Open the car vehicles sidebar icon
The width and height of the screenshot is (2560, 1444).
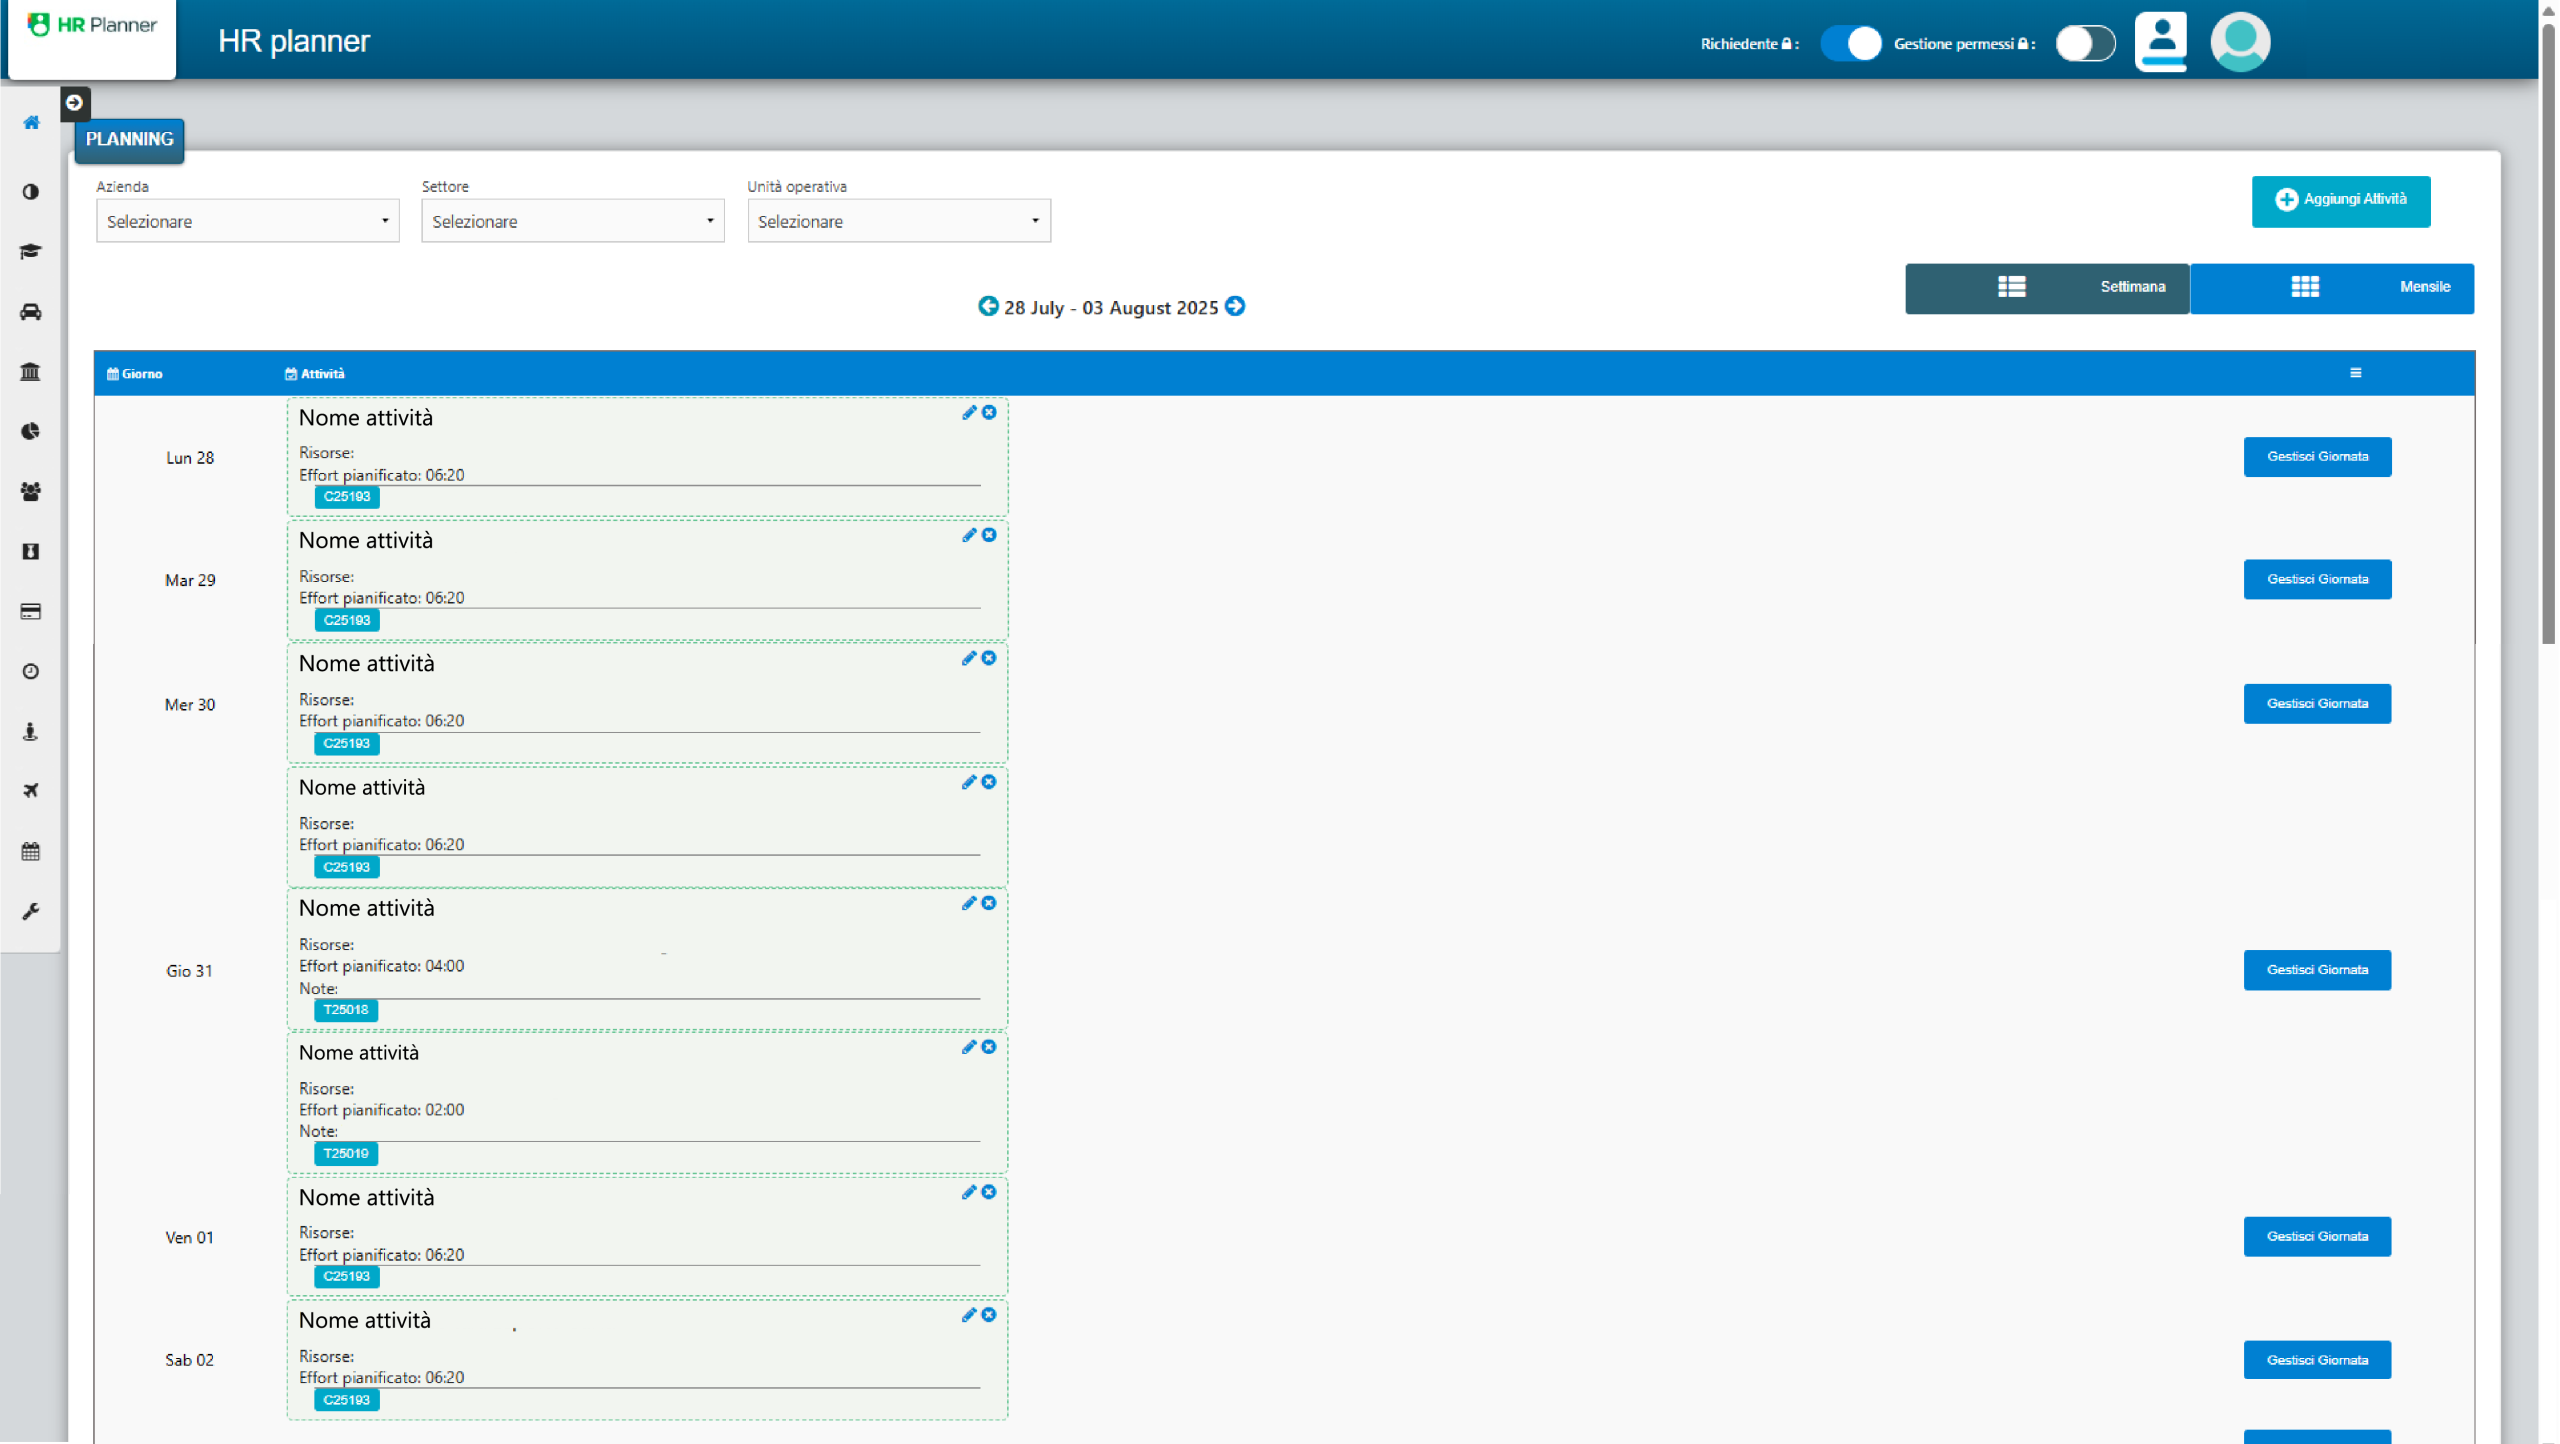click(31, 312)
